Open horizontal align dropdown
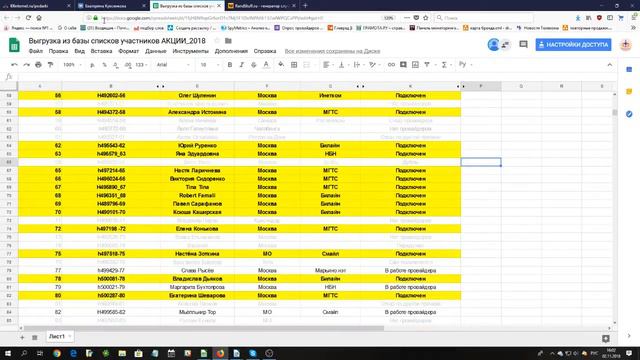 (328, 65)
